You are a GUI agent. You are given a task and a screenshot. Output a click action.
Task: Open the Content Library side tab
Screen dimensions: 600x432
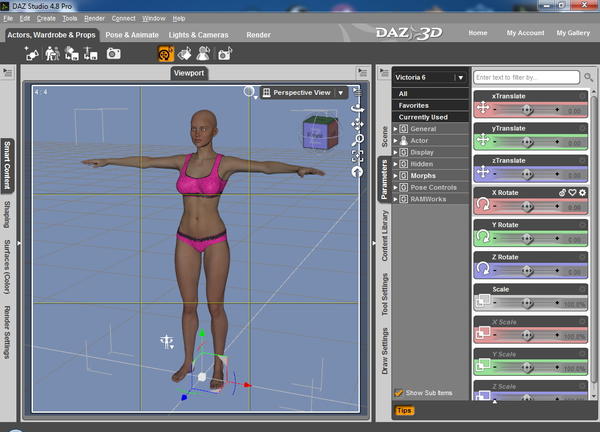(385, 236)
